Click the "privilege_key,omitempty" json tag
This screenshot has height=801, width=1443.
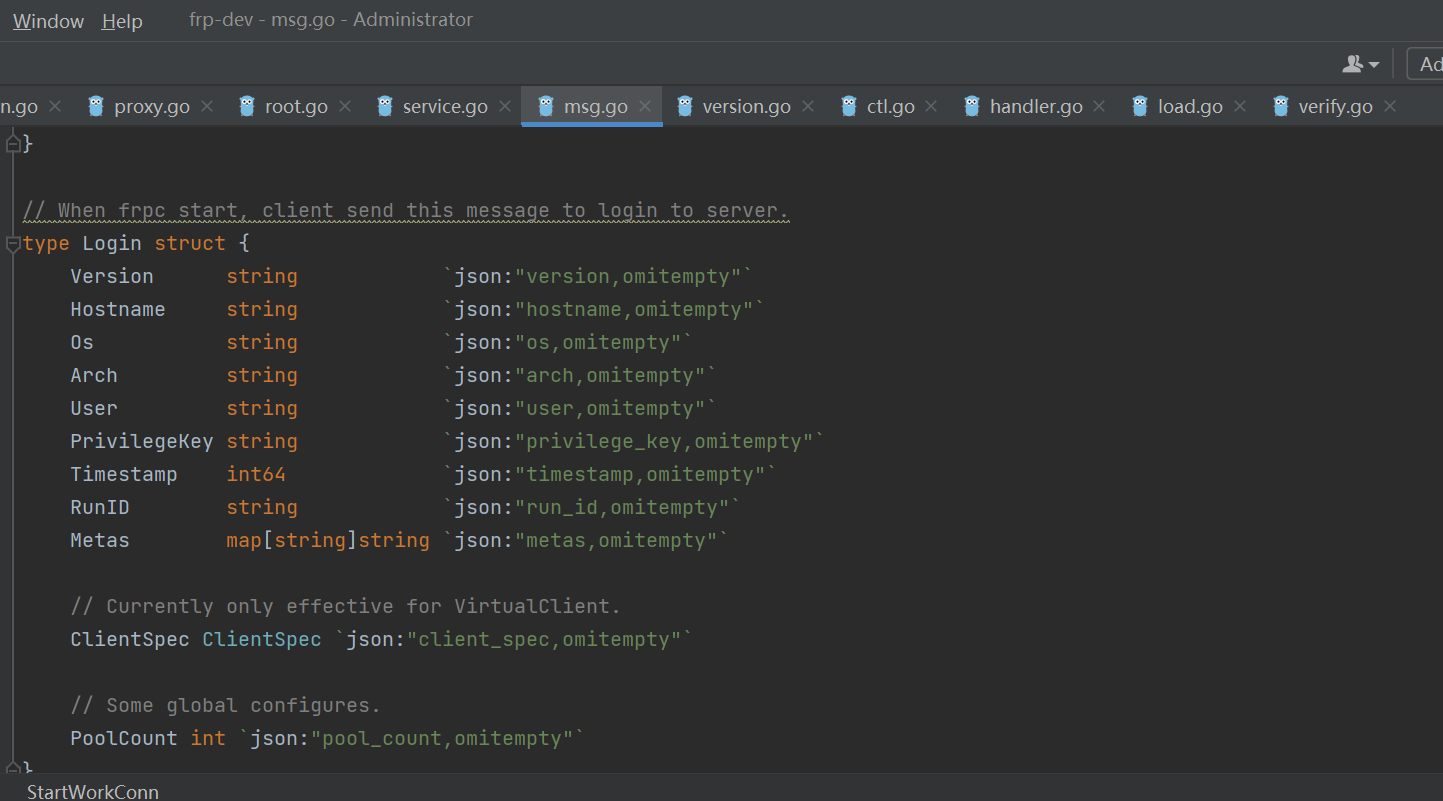point(634,442)
